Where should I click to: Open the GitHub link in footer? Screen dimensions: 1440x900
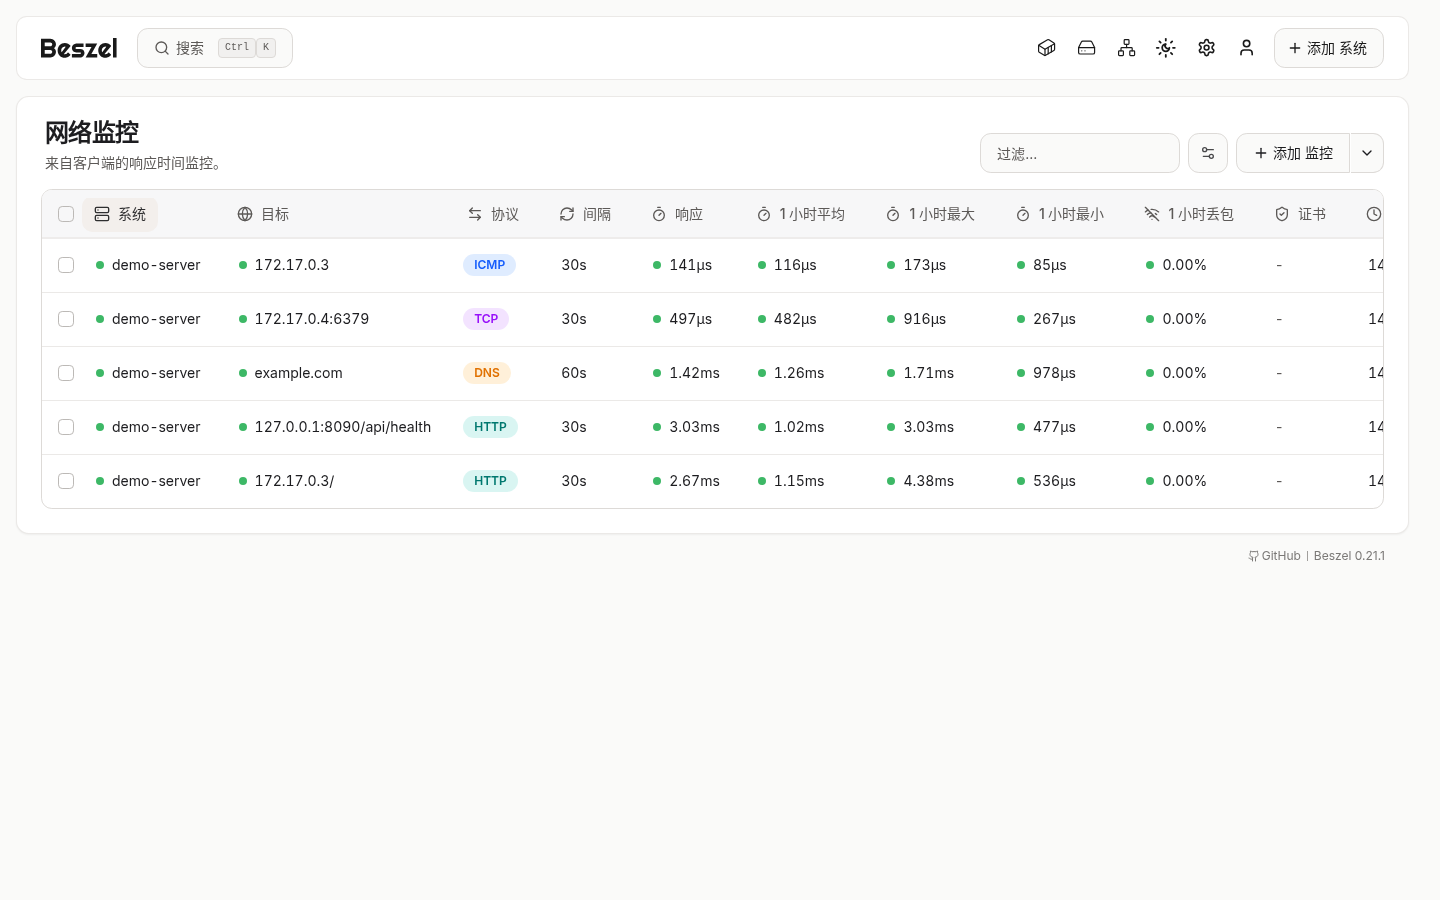pyautogui.click(x=1274, y=556)
